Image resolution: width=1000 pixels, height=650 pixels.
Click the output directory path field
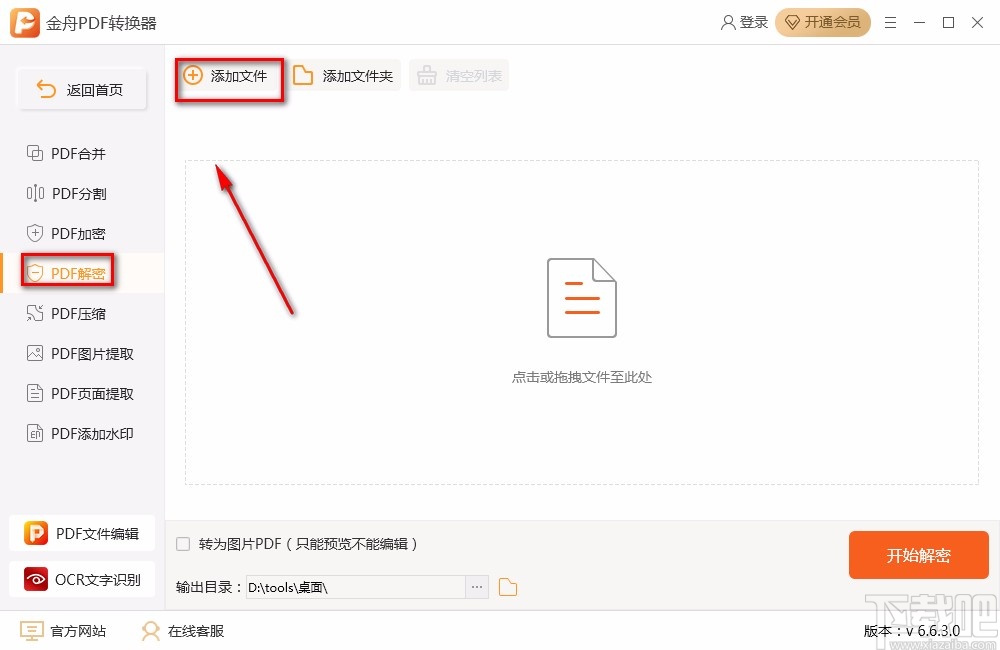pyautogui.click(x=356, y=587)
